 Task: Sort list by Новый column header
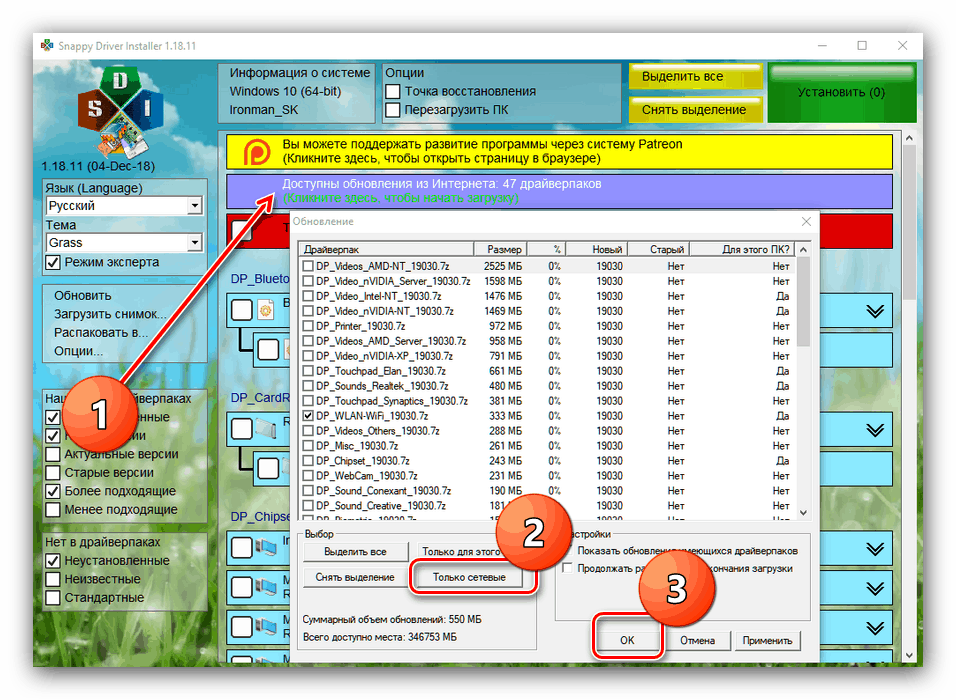(x=596, y=249)
